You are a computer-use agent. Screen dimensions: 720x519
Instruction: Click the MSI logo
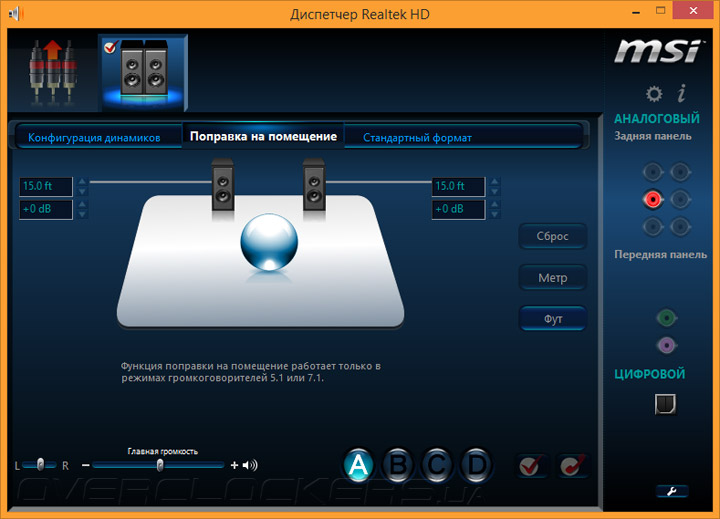point(658,51)
